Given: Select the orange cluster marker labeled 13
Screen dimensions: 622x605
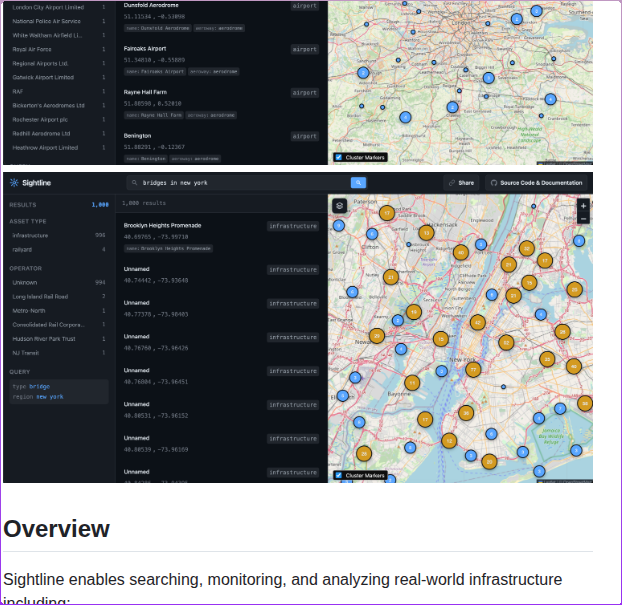Looking at the screenshot, I should 426,232.
